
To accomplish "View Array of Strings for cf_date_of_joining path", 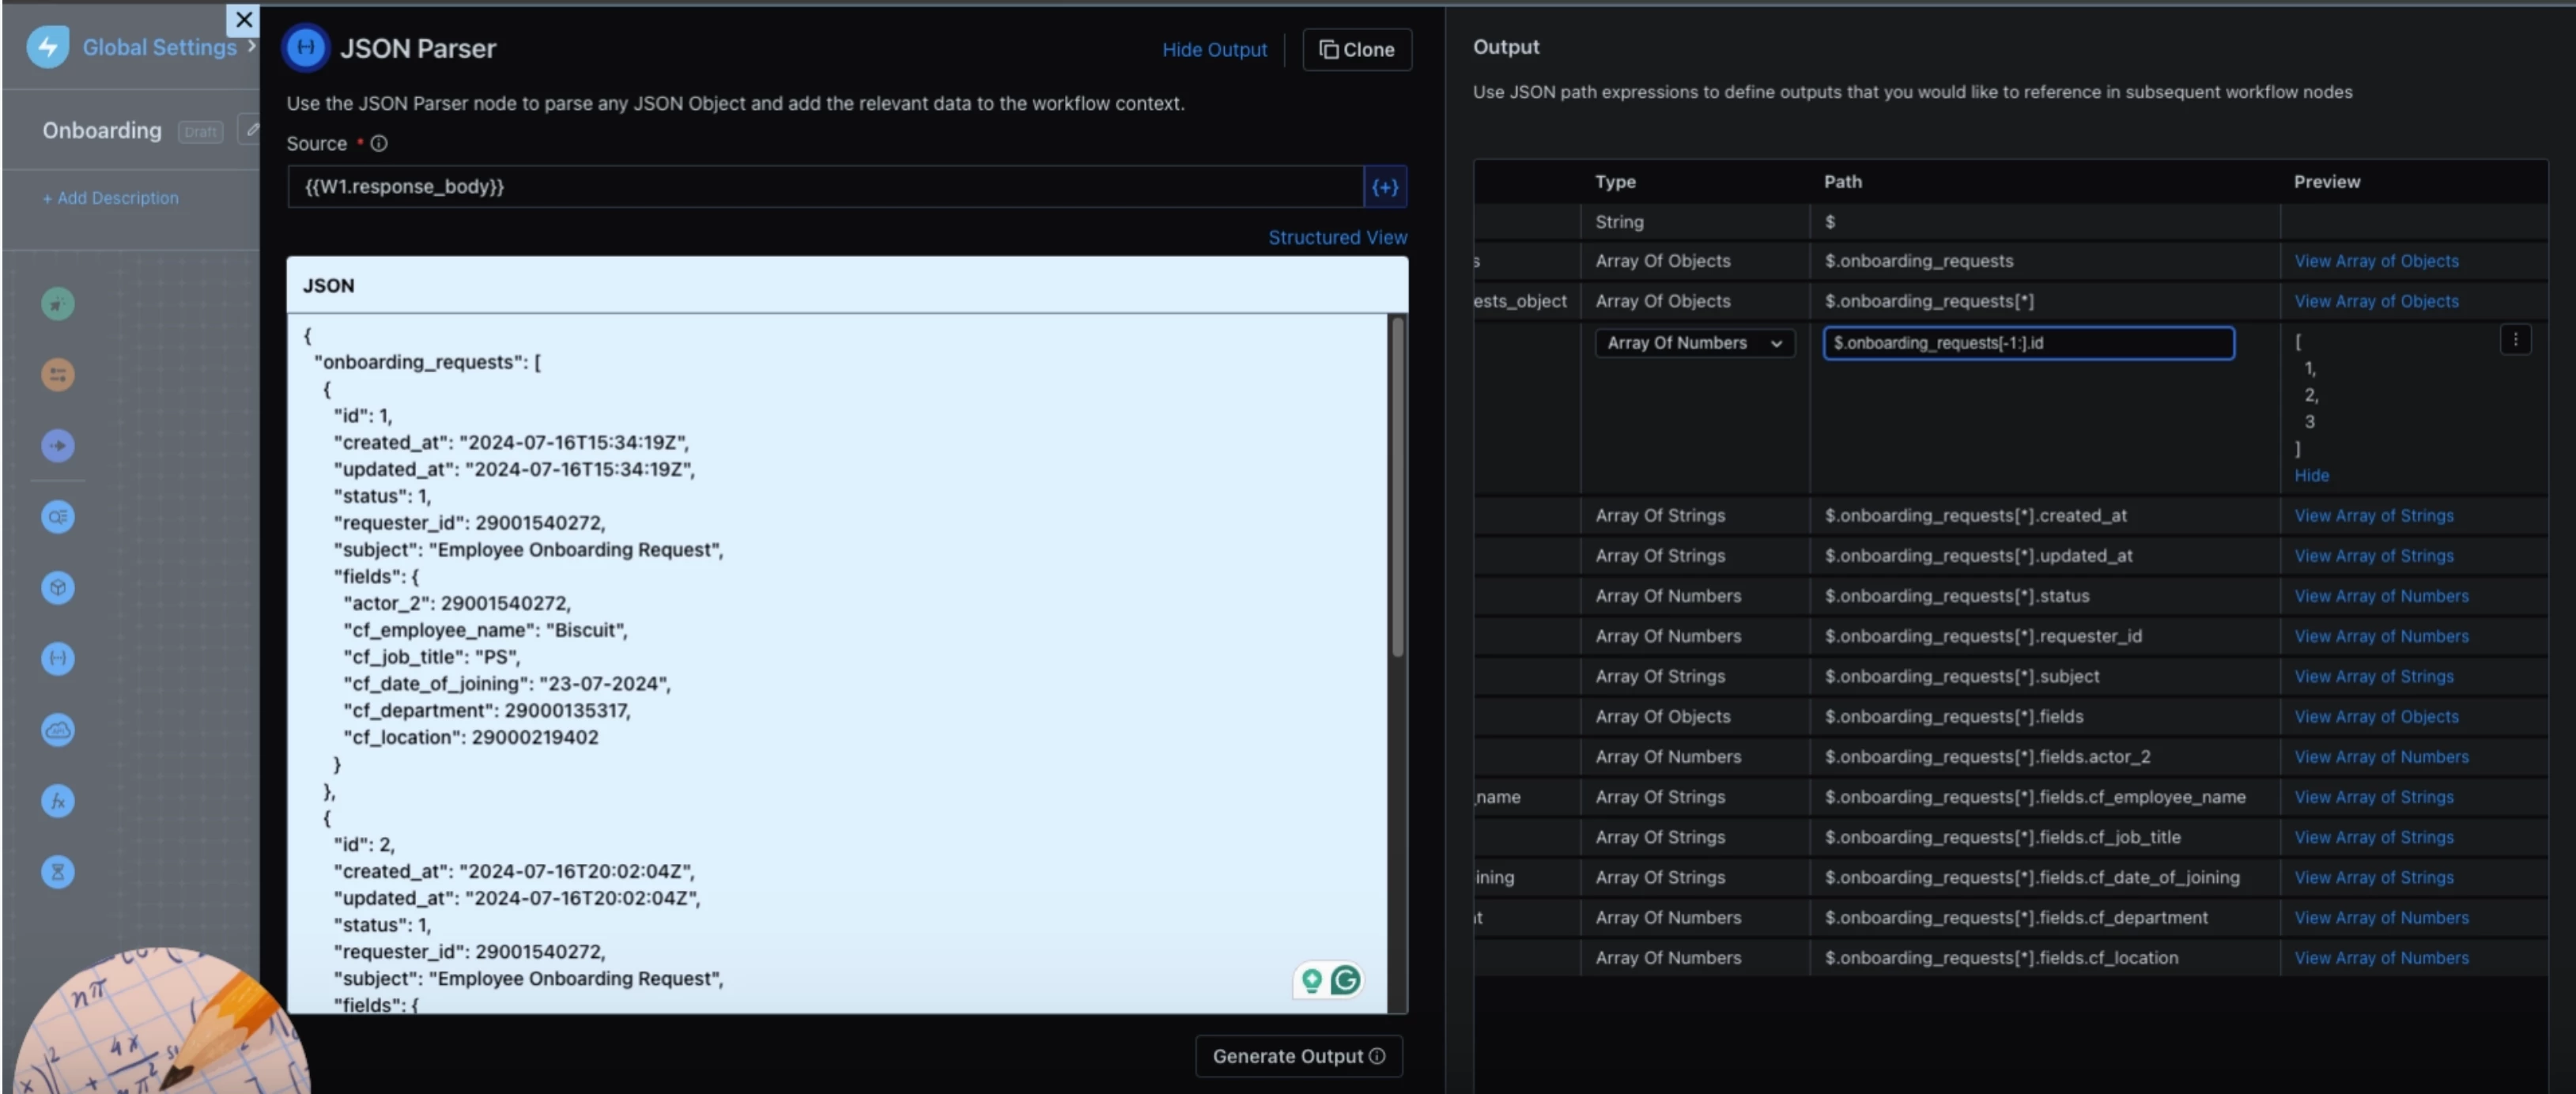I will point(2373,877).
